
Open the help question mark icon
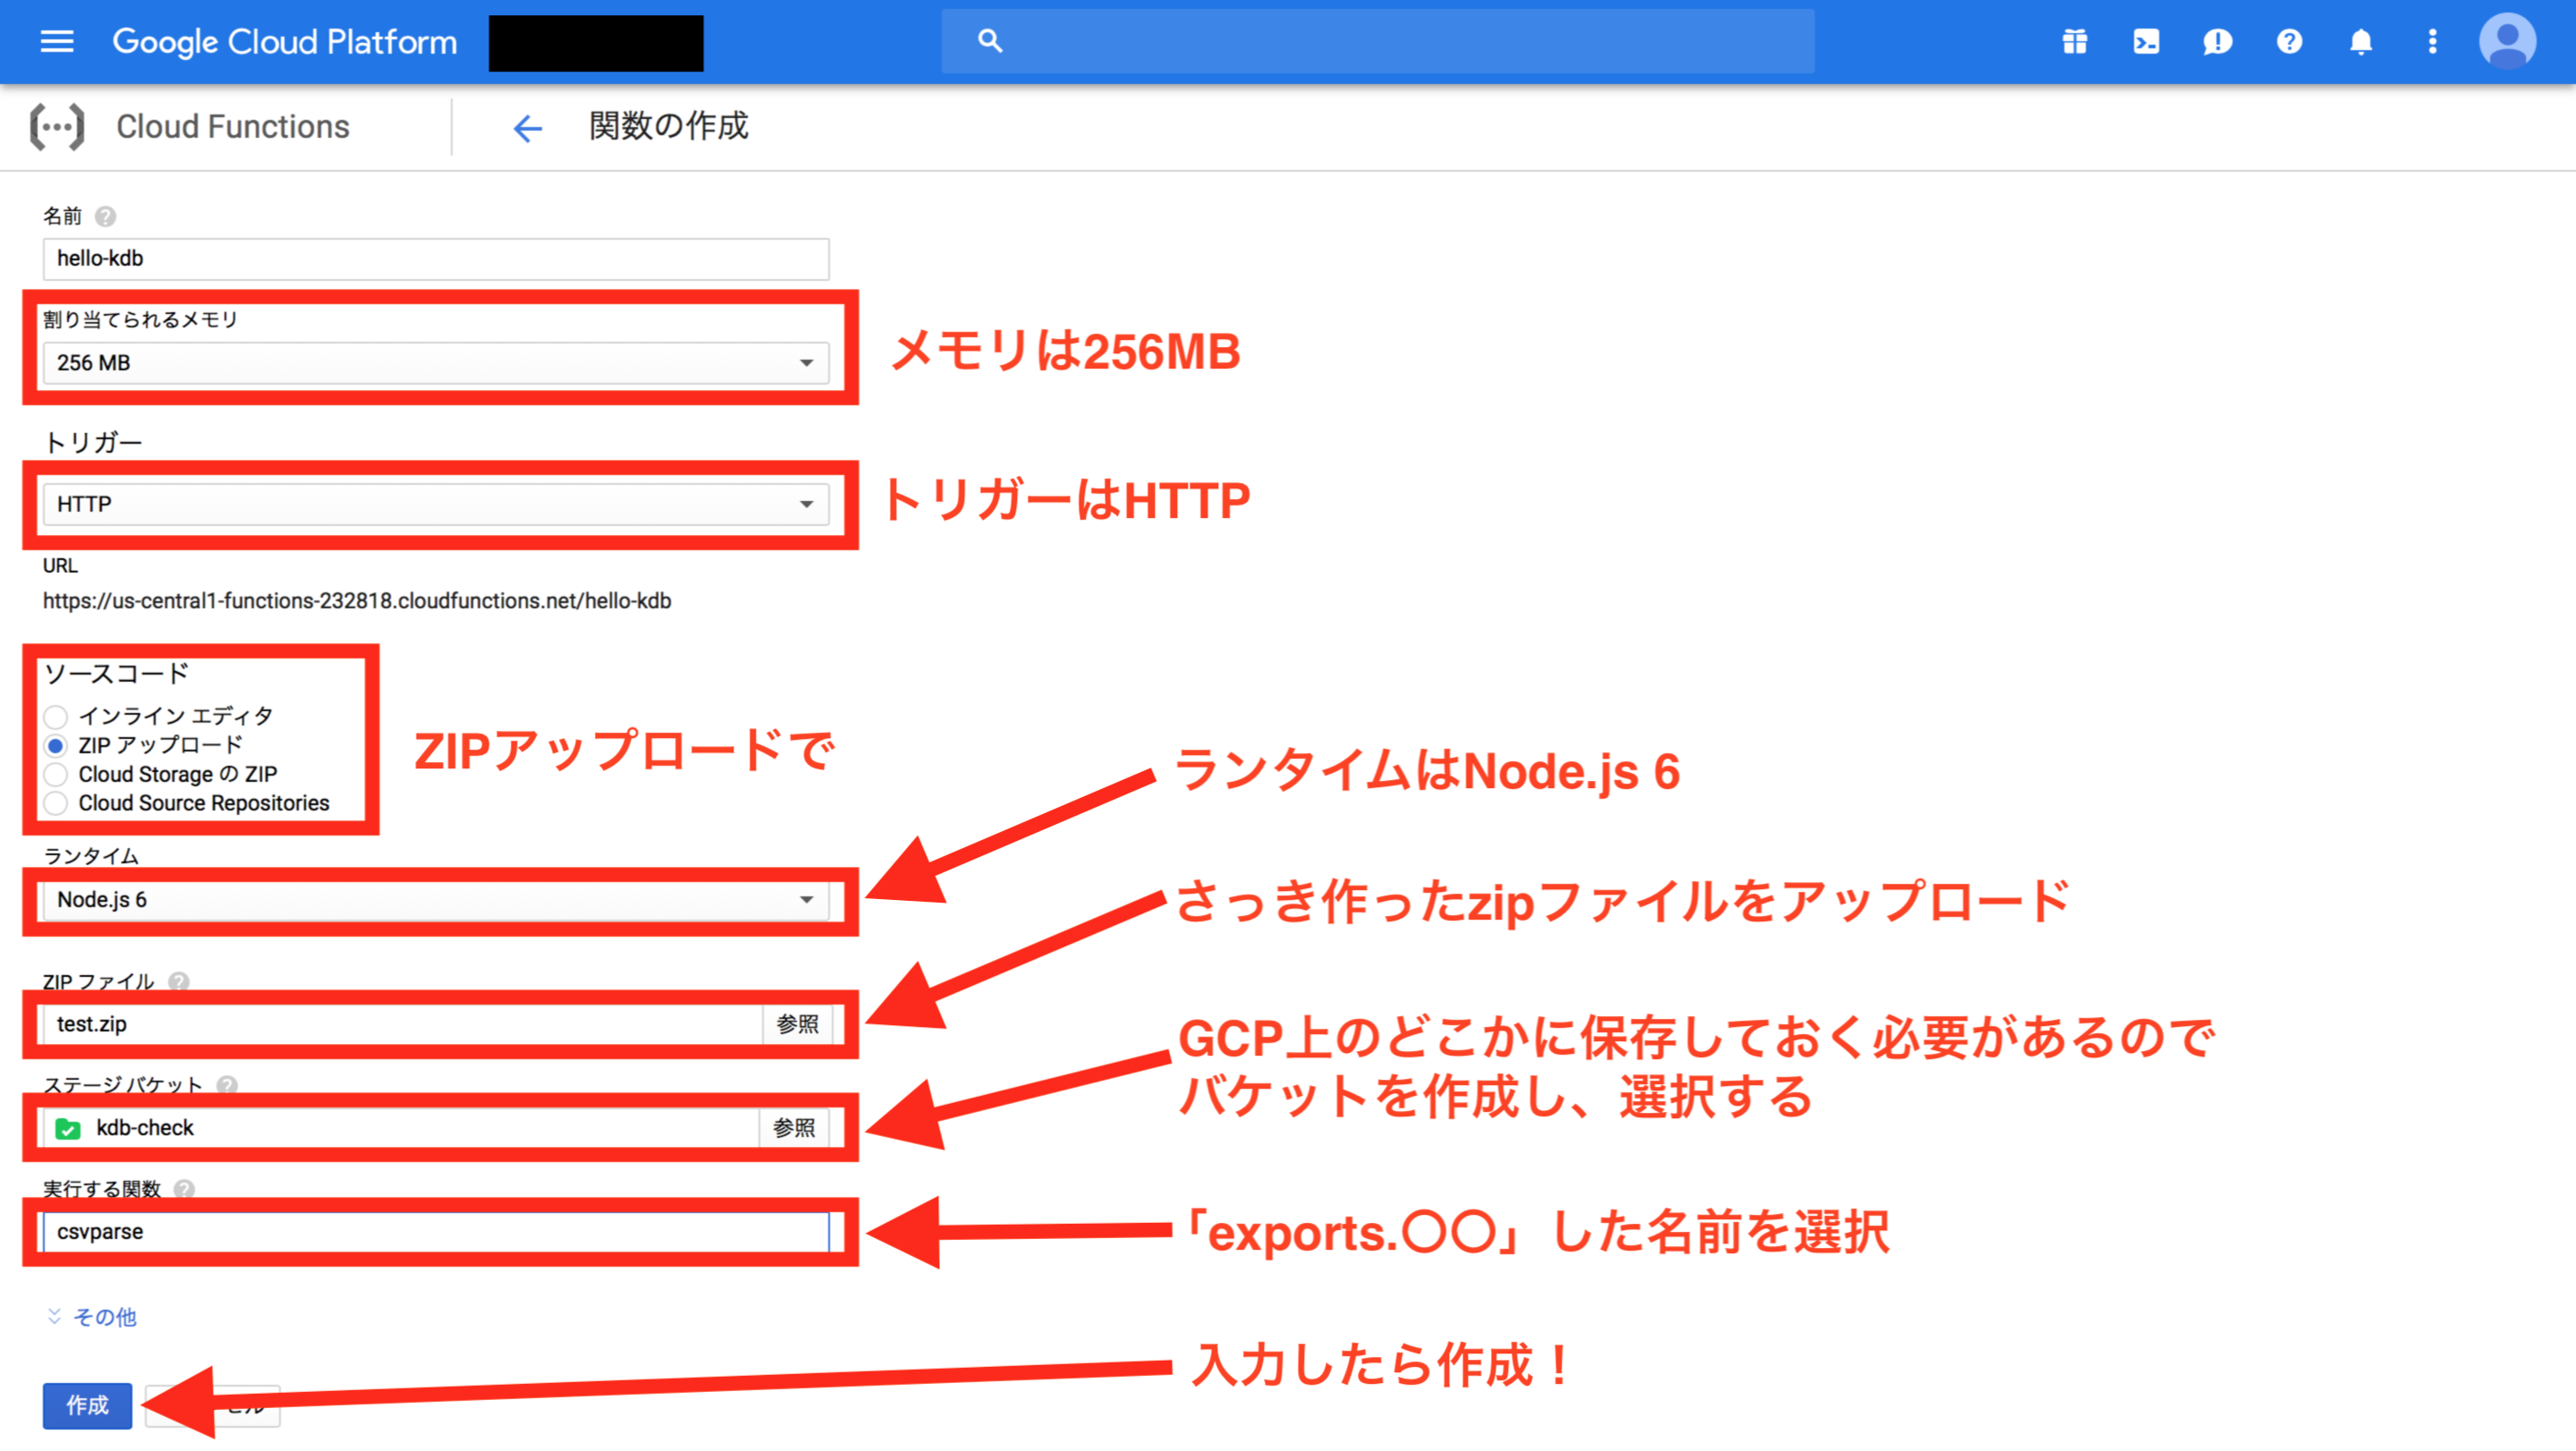coord(2289,41)
